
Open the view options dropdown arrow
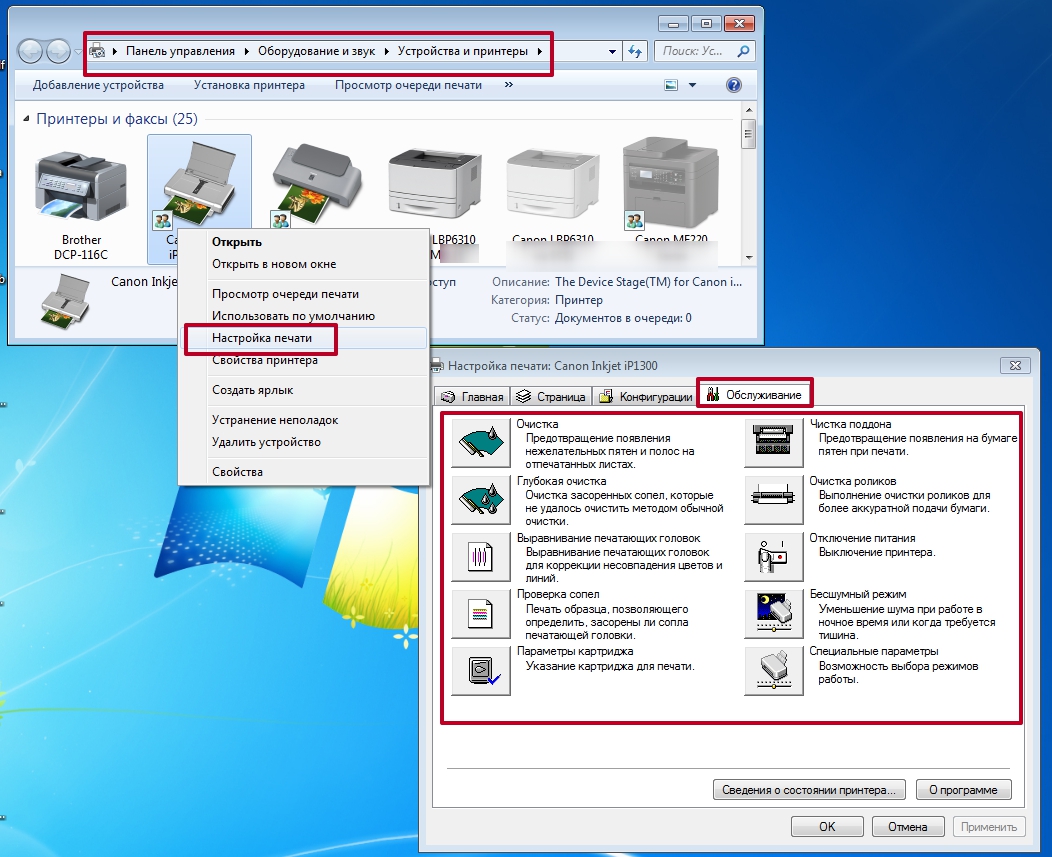692,86
